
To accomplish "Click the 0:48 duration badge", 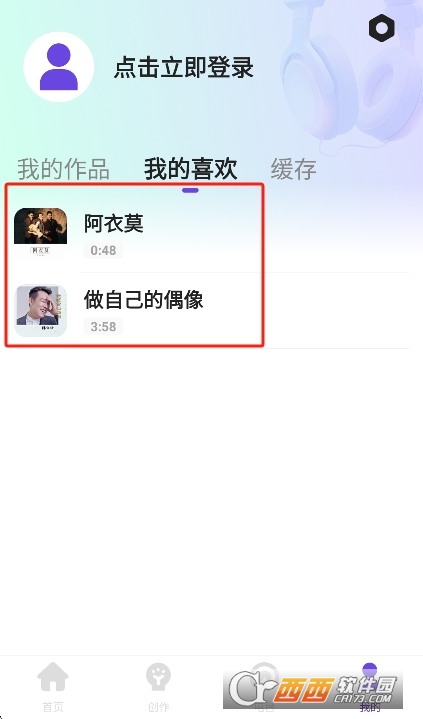I will coord(103,250).
